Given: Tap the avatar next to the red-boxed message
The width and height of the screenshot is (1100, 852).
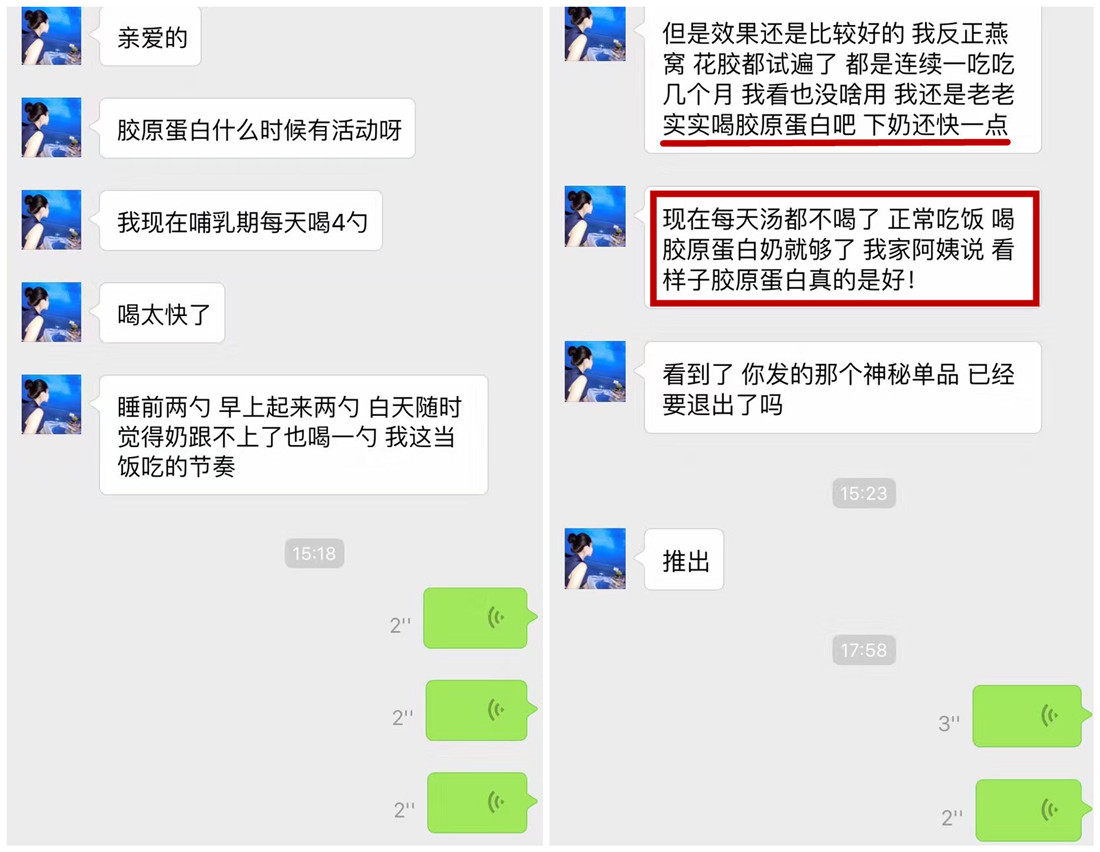Looking at the screenshot, I should 595,216.
